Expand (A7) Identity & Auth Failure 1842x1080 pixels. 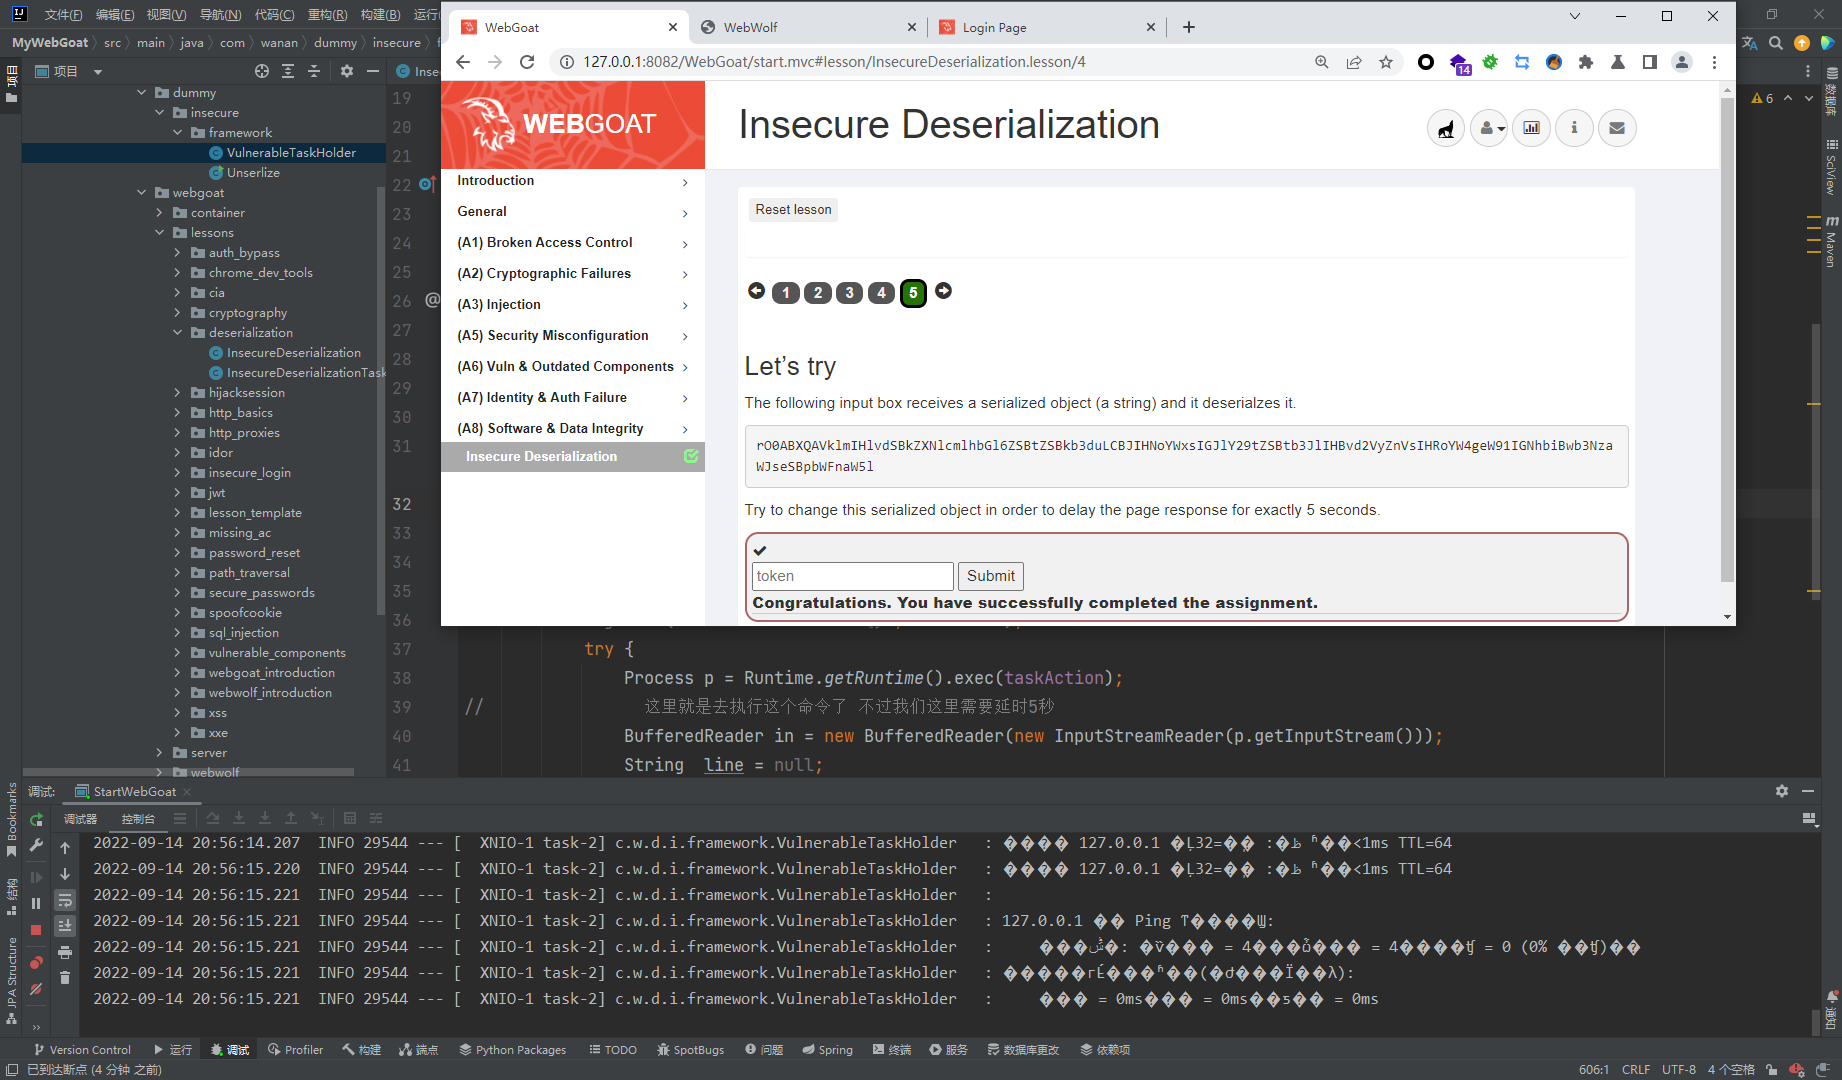click(x=573, y=398)
